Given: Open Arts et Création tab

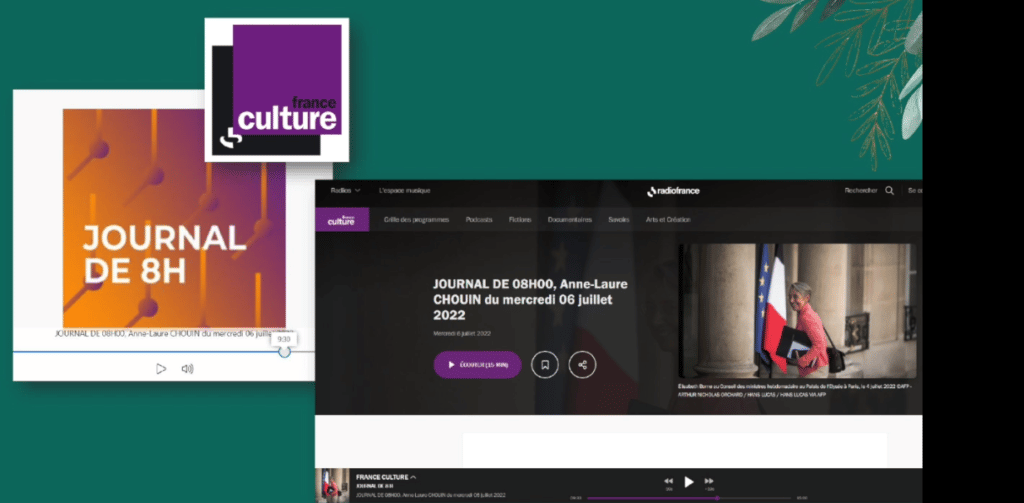Looking at the screenshot, I should click(x=668, y=219).
